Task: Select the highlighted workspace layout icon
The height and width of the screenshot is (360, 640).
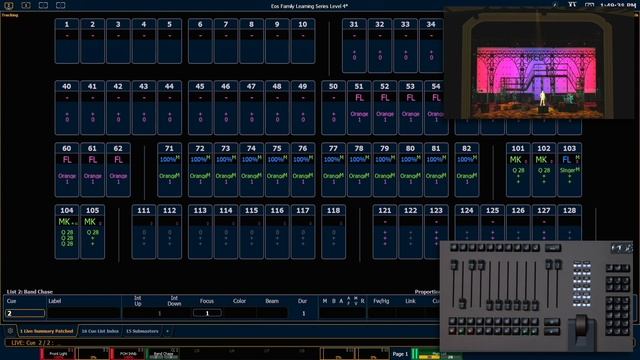Action: [x=9, y=5]
